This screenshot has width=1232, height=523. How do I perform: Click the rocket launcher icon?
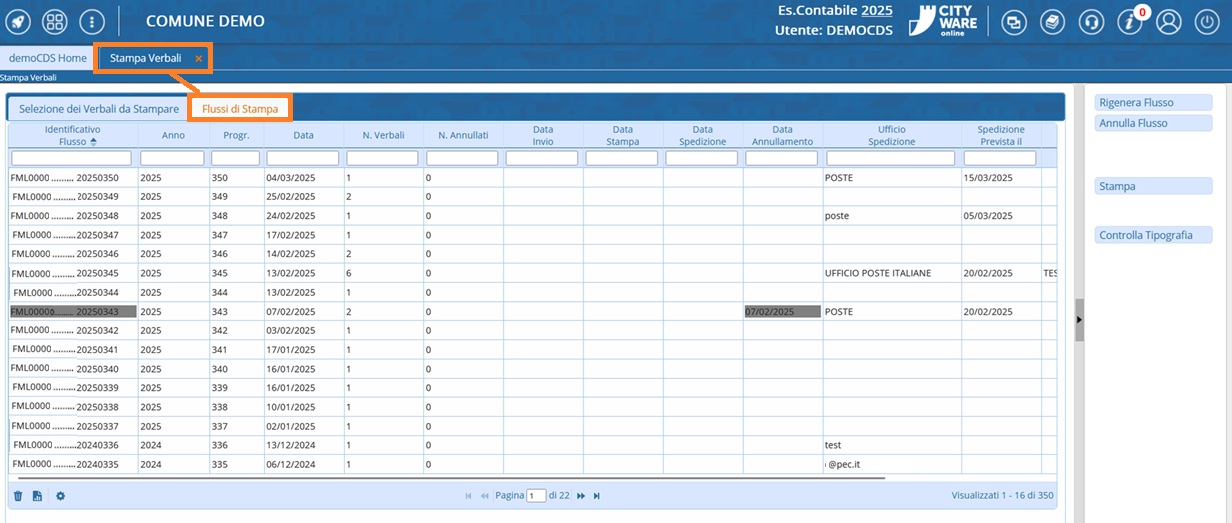[x=19, y=21]
